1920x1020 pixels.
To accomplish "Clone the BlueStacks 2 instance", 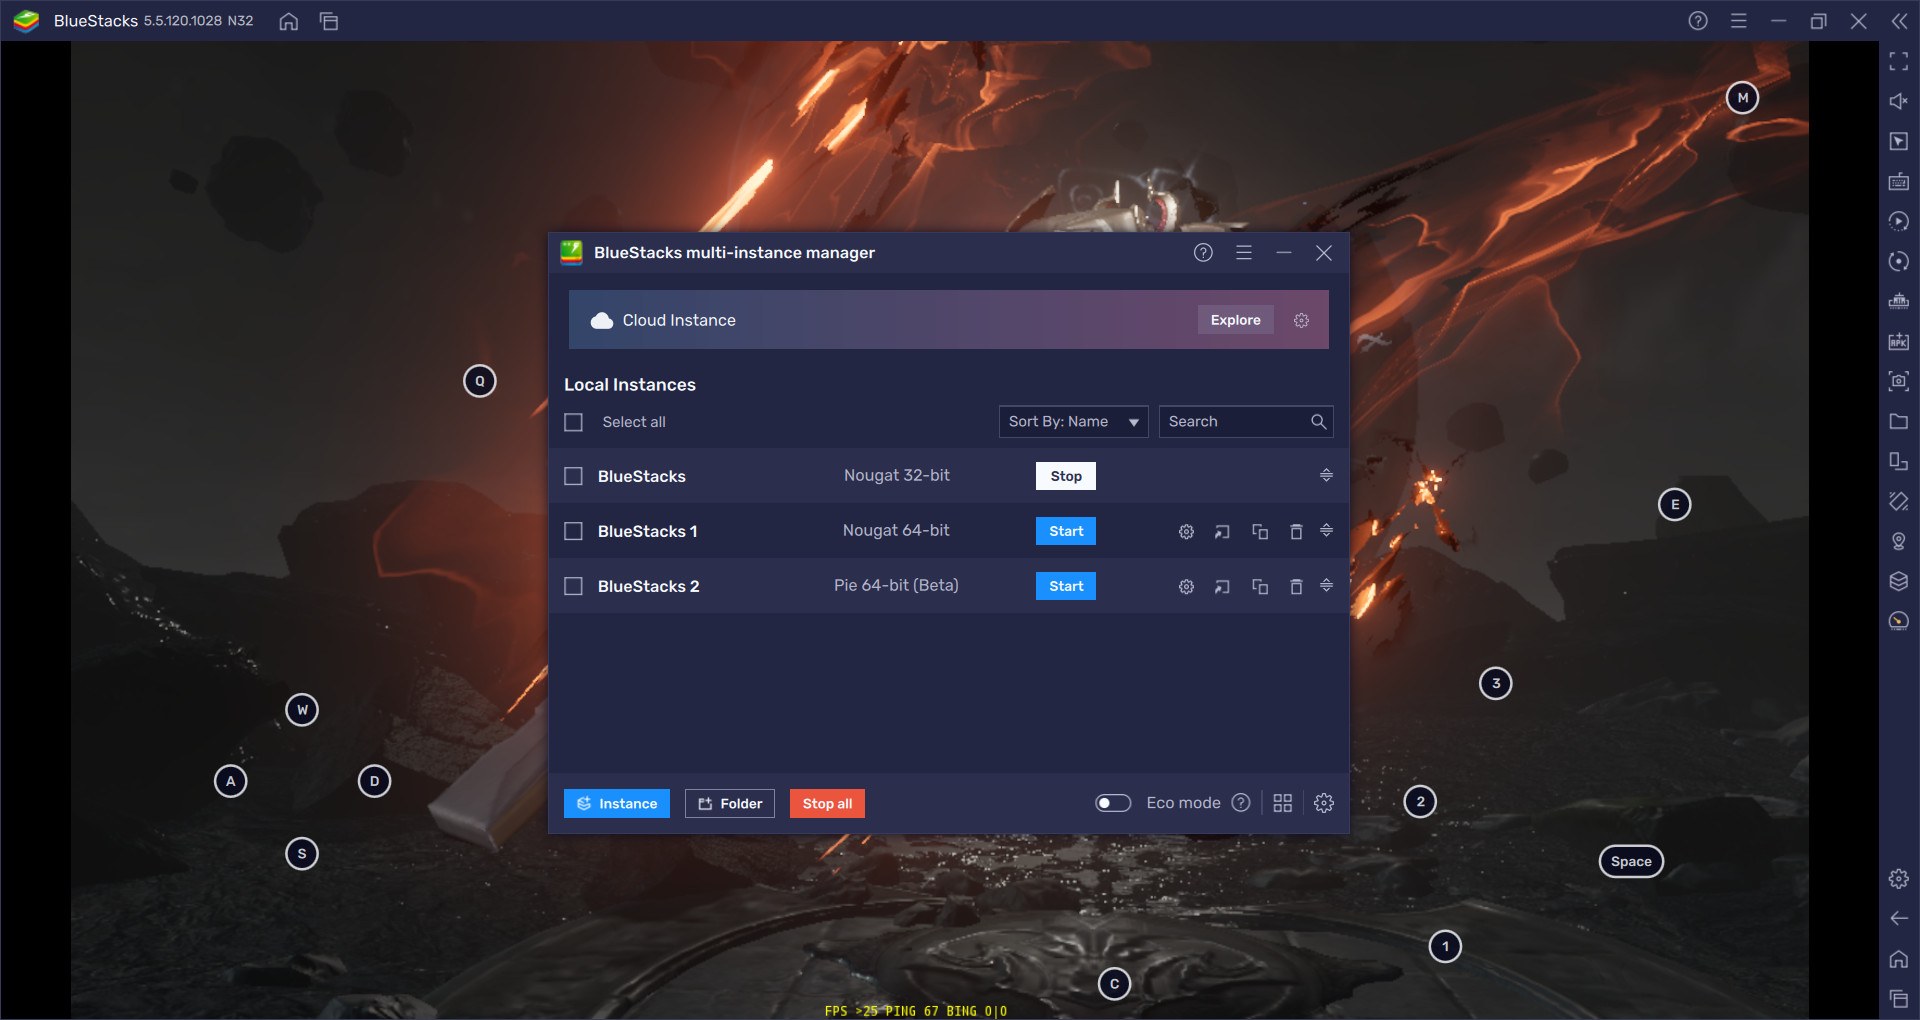I will (1260, 587).
